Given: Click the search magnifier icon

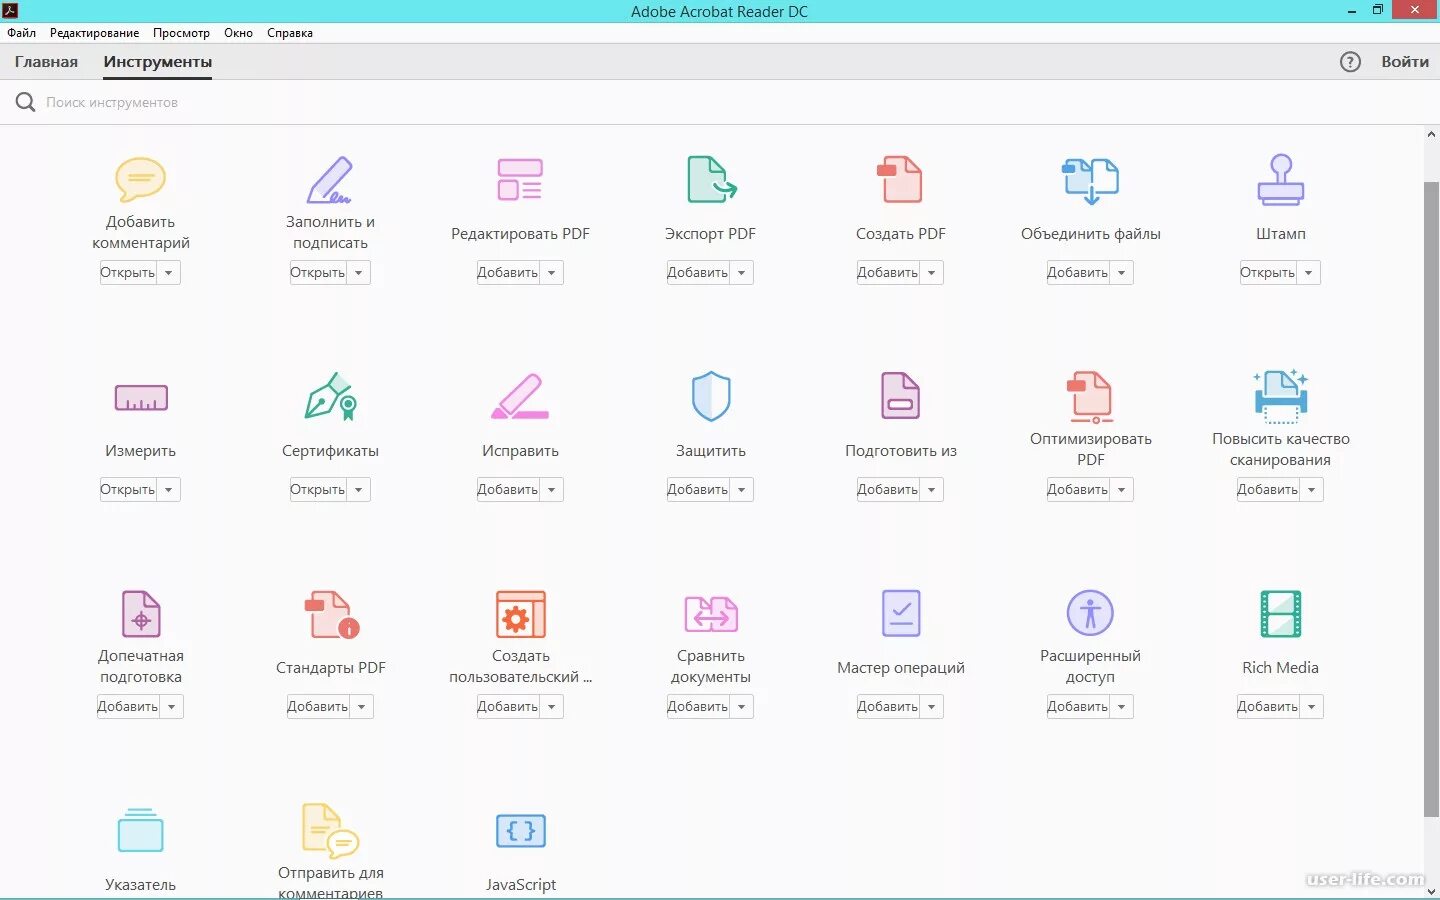Looking at the screenshot, I should (25, 102).
